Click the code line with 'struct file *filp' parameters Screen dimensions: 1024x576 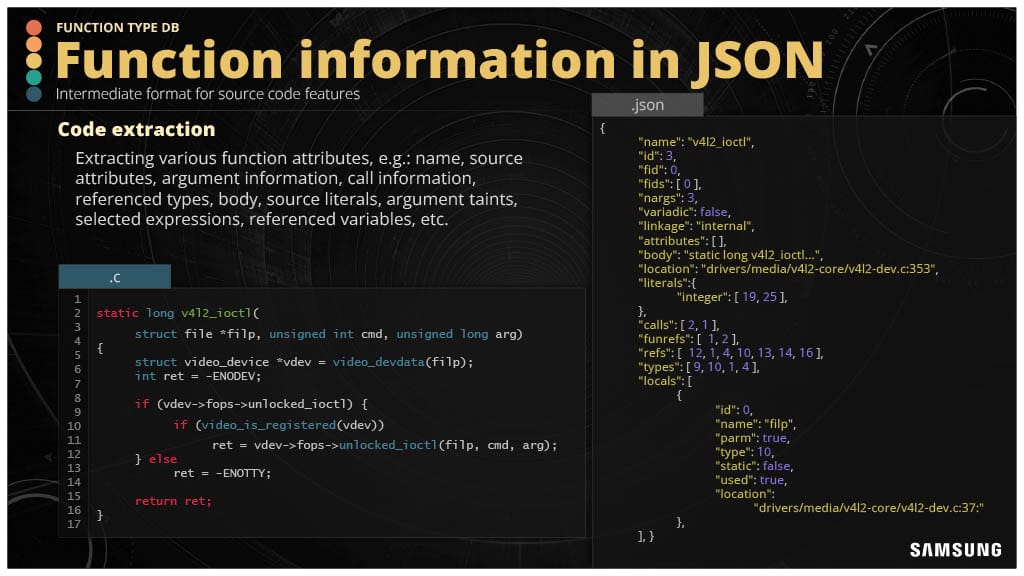click(x=328, y=334)
